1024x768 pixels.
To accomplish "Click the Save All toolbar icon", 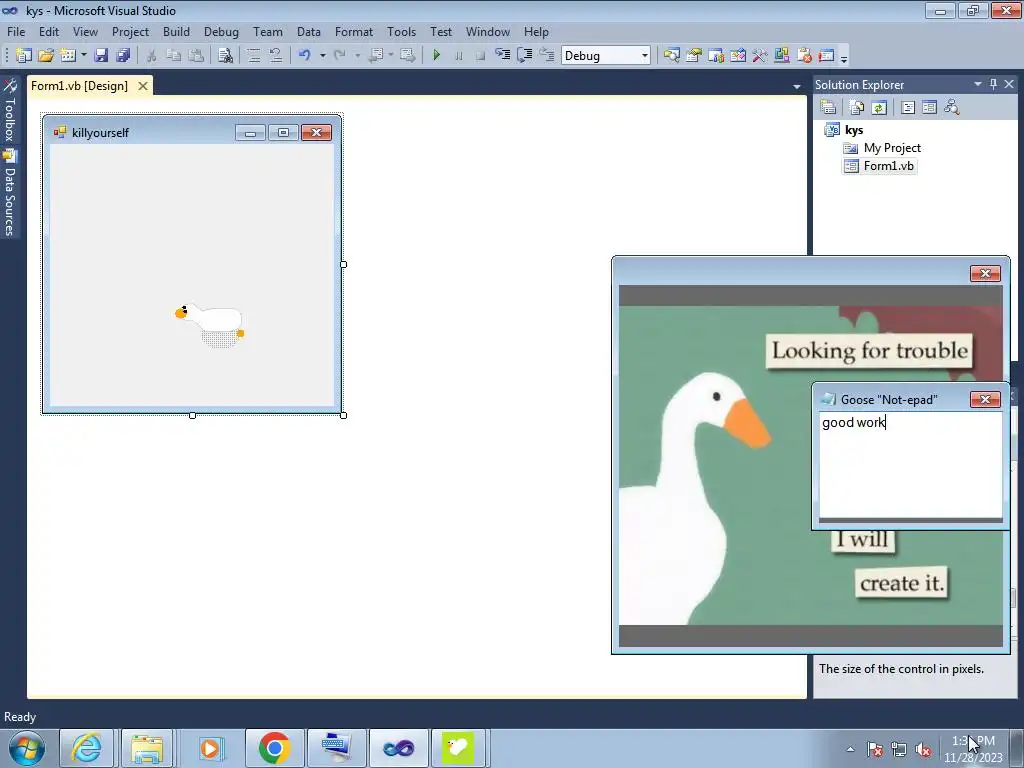I will point(123,56).
